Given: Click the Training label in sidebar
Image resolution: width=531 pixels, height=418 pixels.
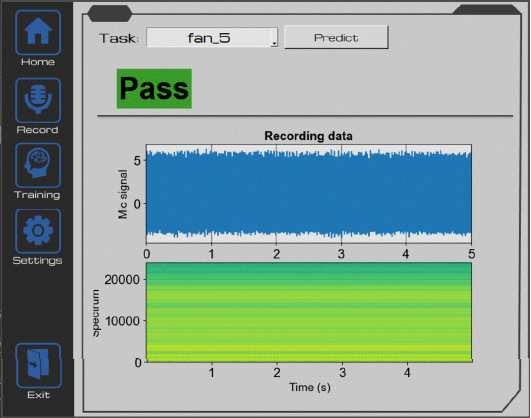Looking at the screenshot, I should 37,195.
